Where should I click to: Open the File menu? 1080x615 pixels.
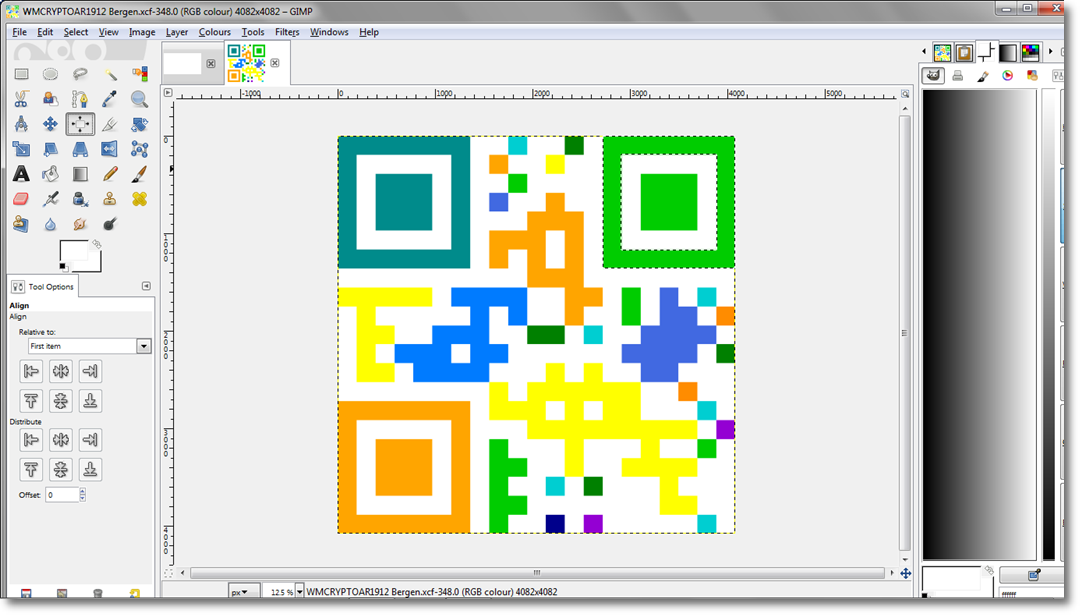tap(19, 32)
